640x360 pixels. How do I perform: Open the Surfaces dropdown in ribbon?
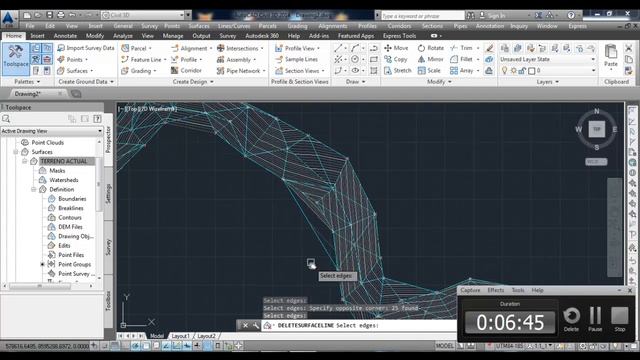[75, 71]
